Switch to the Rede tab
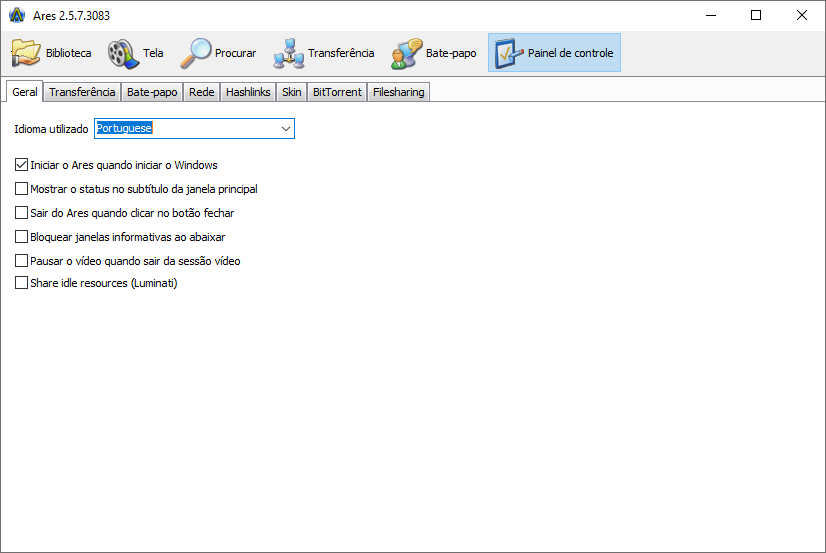826x553 pixels. coord(201,92)
